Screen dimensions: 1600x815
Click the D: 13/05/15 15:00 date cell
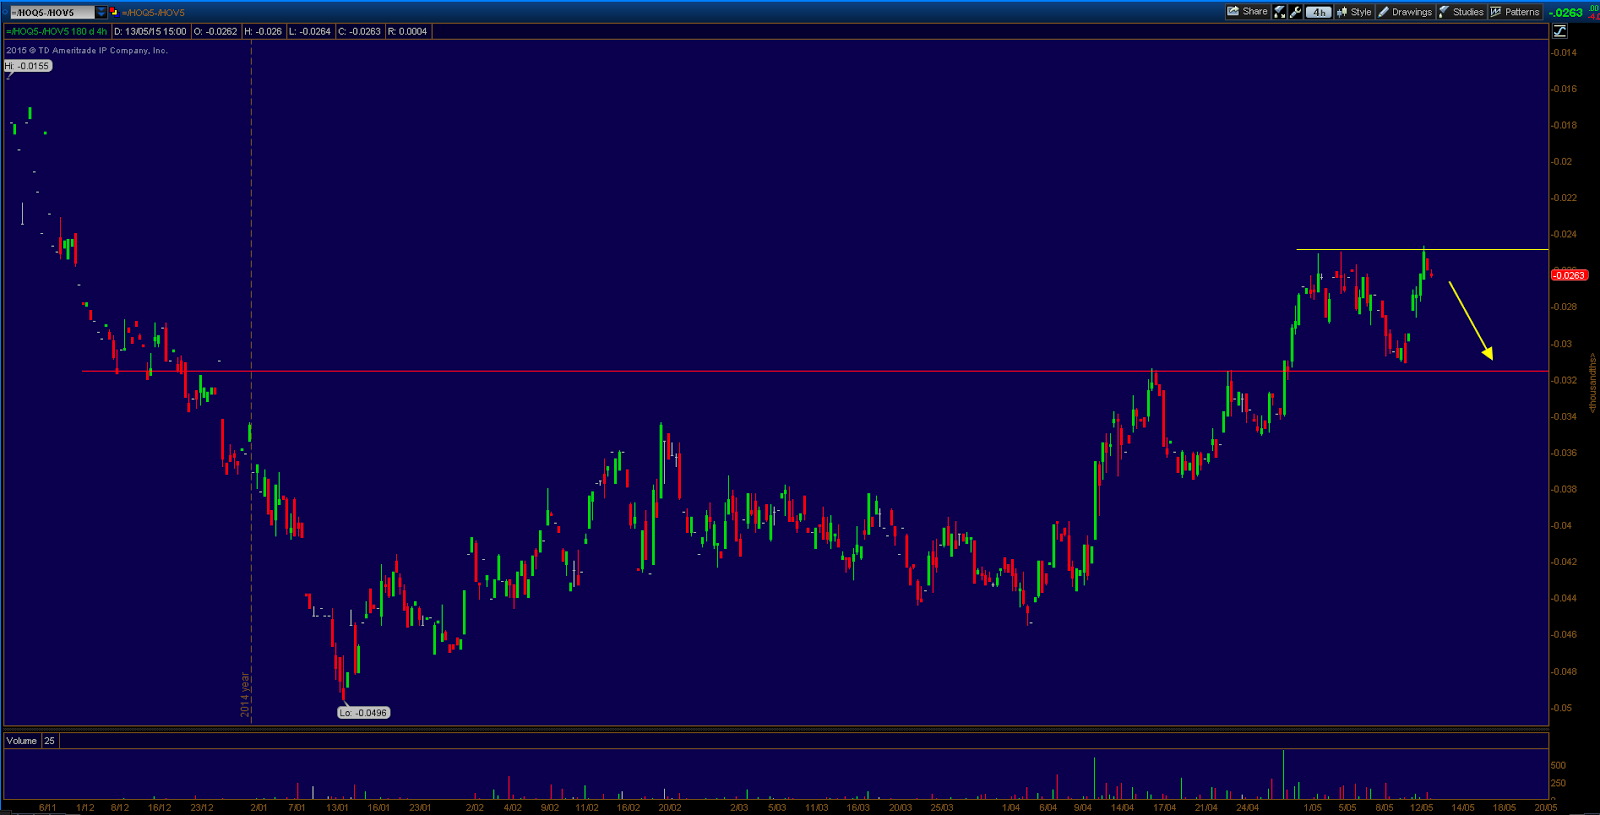(150, 32)
